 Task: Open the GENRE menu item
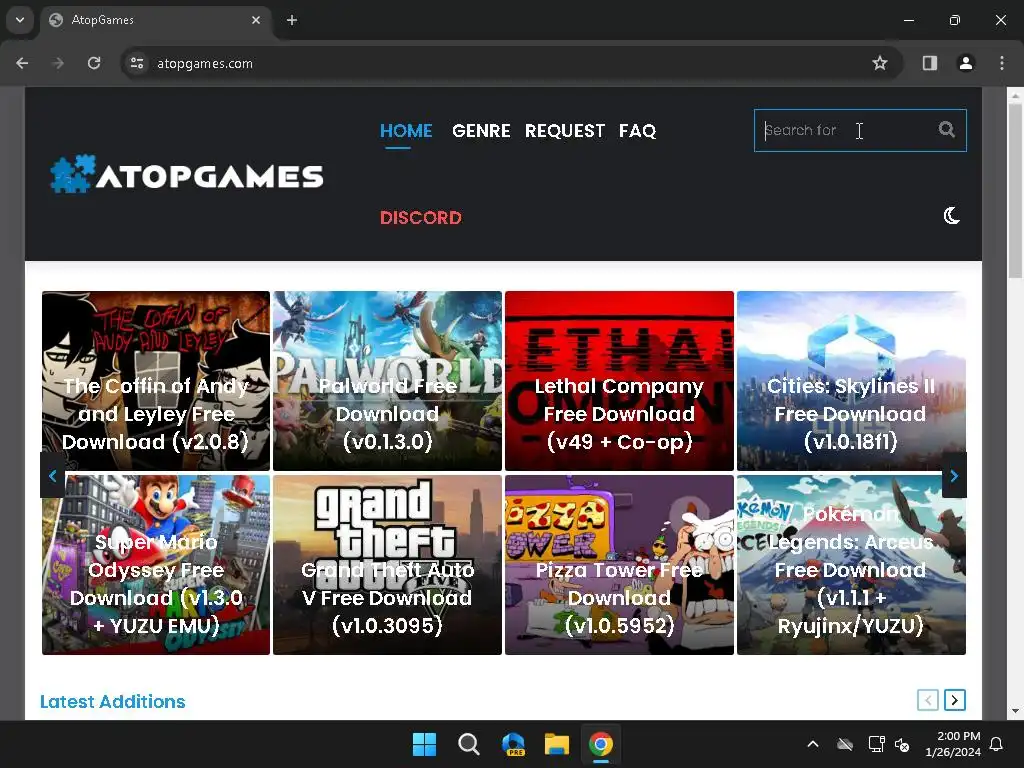[481, 131]
